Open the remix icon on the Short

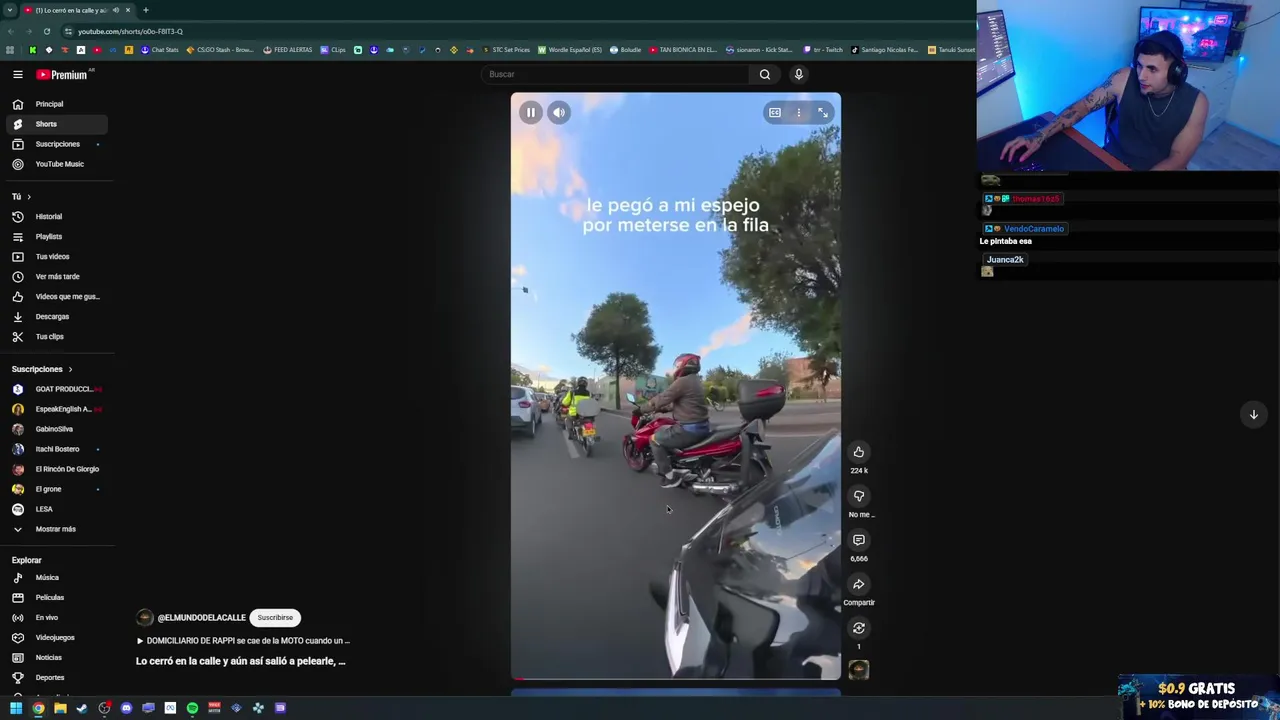coord(858,628)
